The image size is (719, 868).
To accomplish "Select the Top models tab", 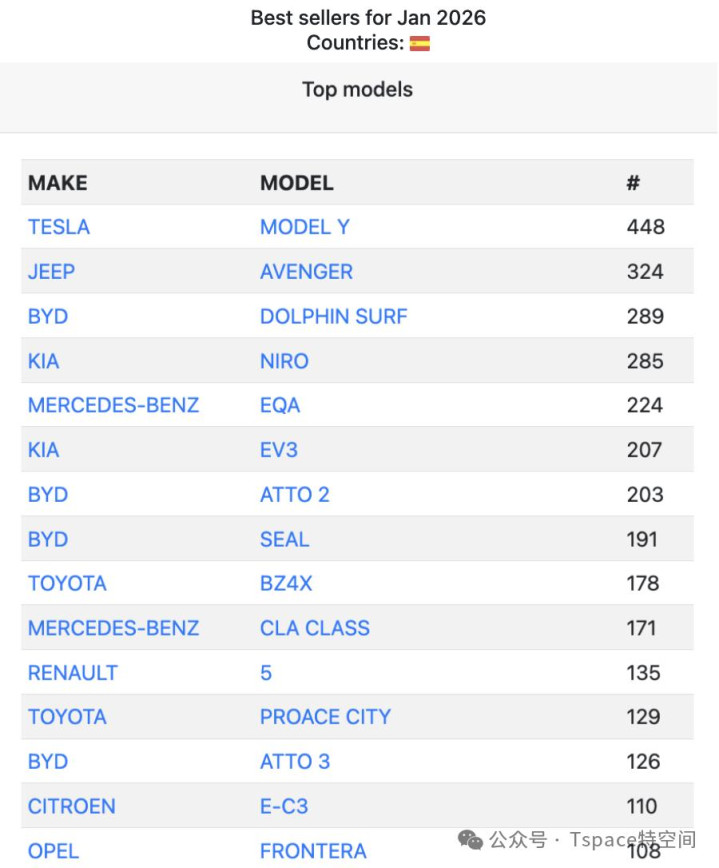I will [x=357, y=90].
